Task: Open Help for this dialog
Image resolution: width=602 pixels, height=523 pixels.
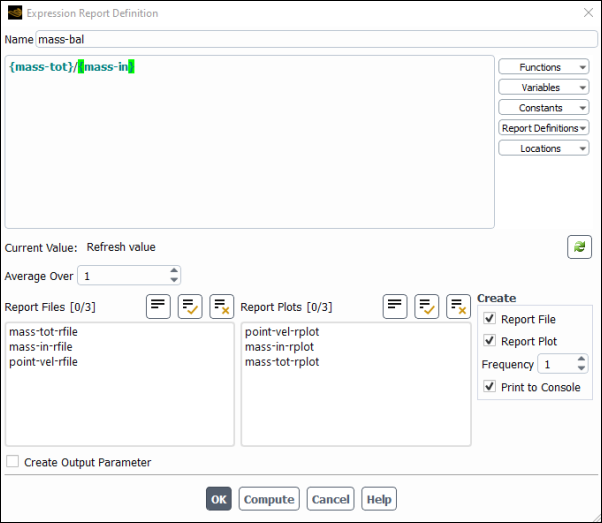Action: 379,499
